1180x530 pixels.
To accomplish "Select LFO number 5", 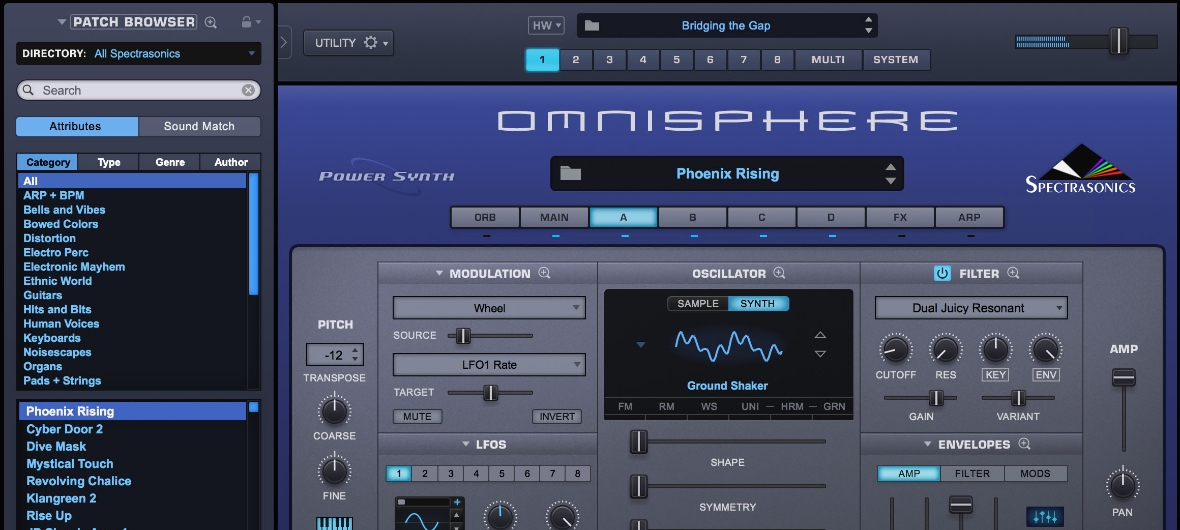I will point(501,474).
